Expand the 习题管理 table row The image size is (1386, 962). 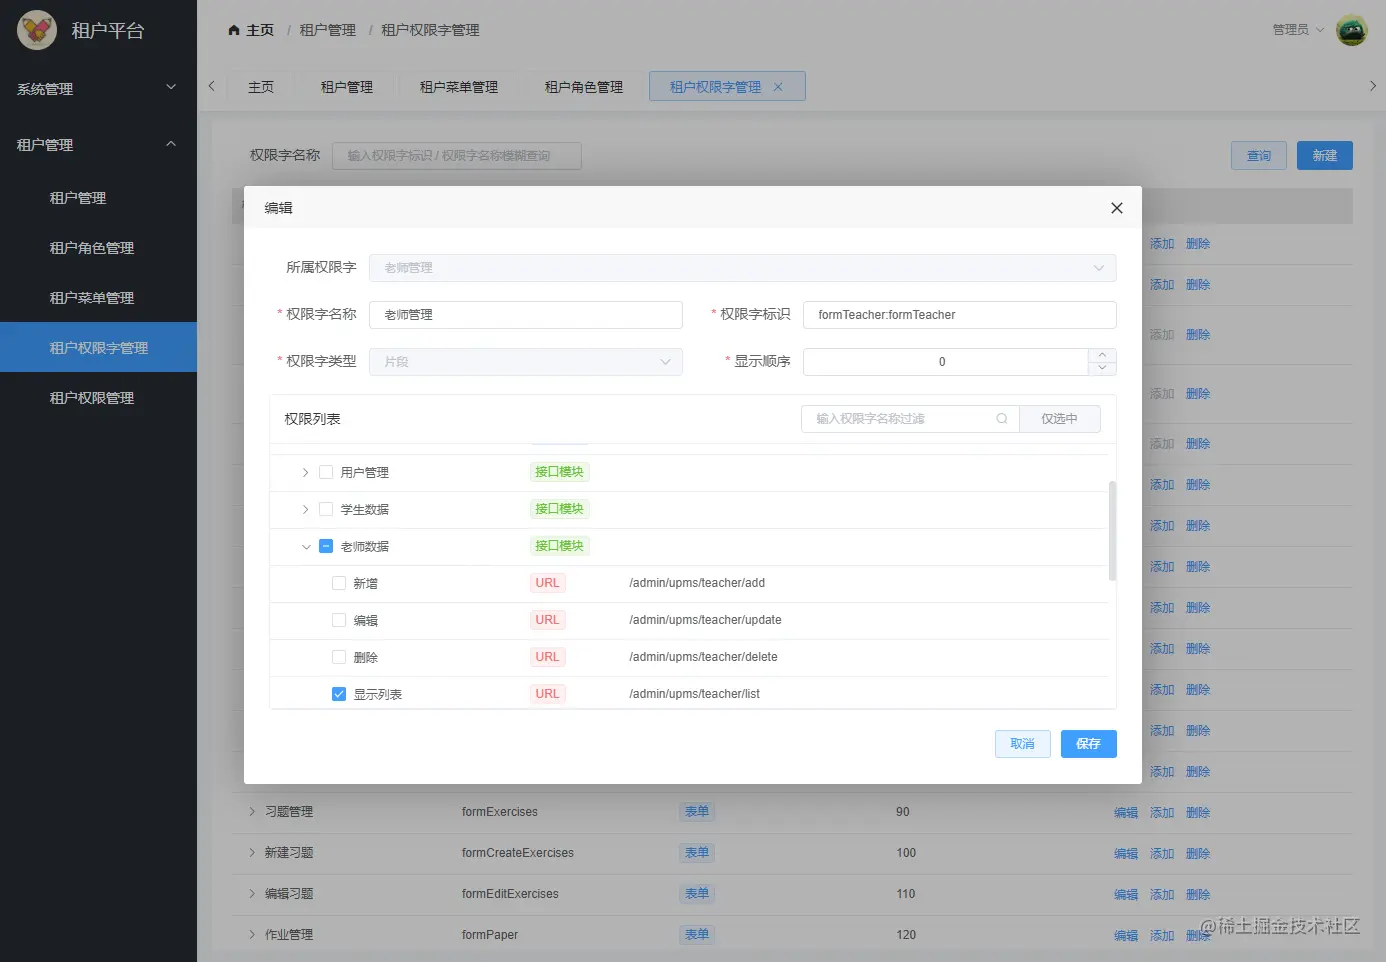coord(252,812)
